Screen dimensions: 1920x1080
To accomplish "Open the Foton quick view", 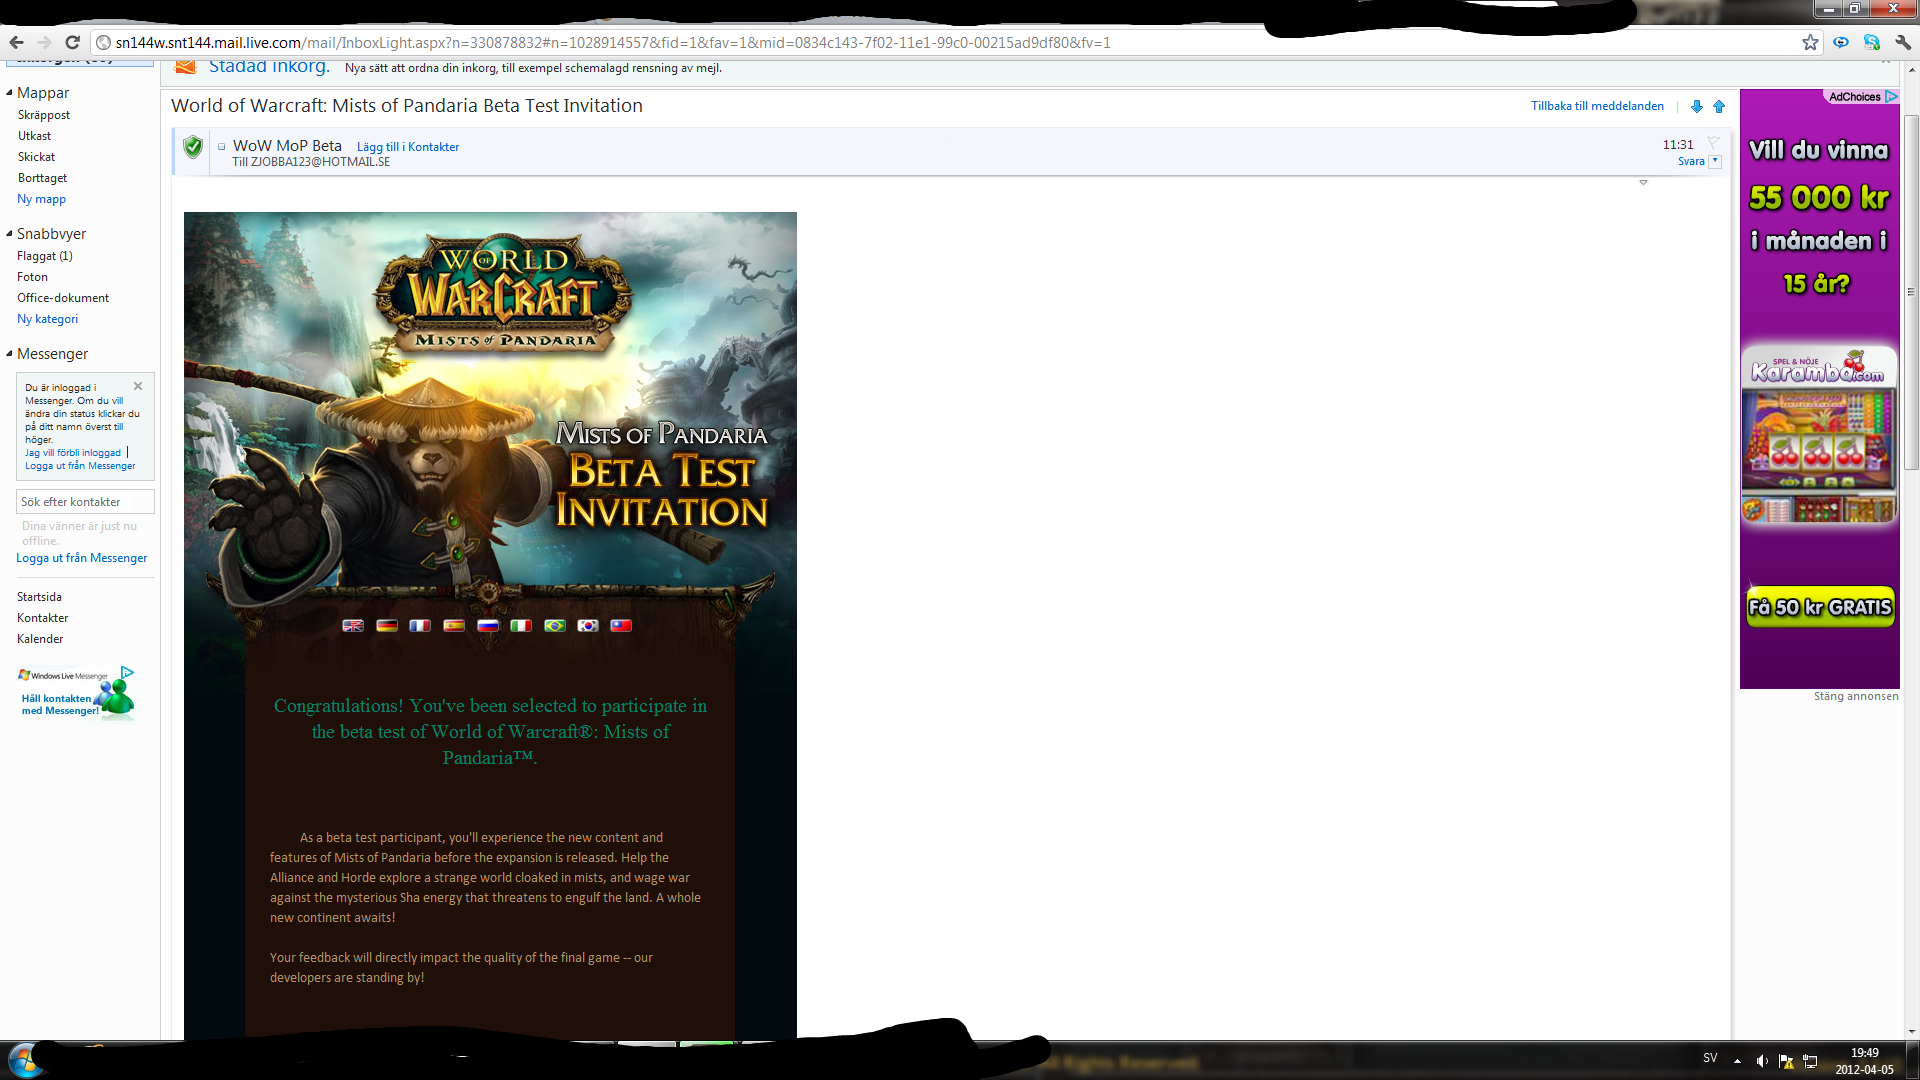I will pos(32,277).
